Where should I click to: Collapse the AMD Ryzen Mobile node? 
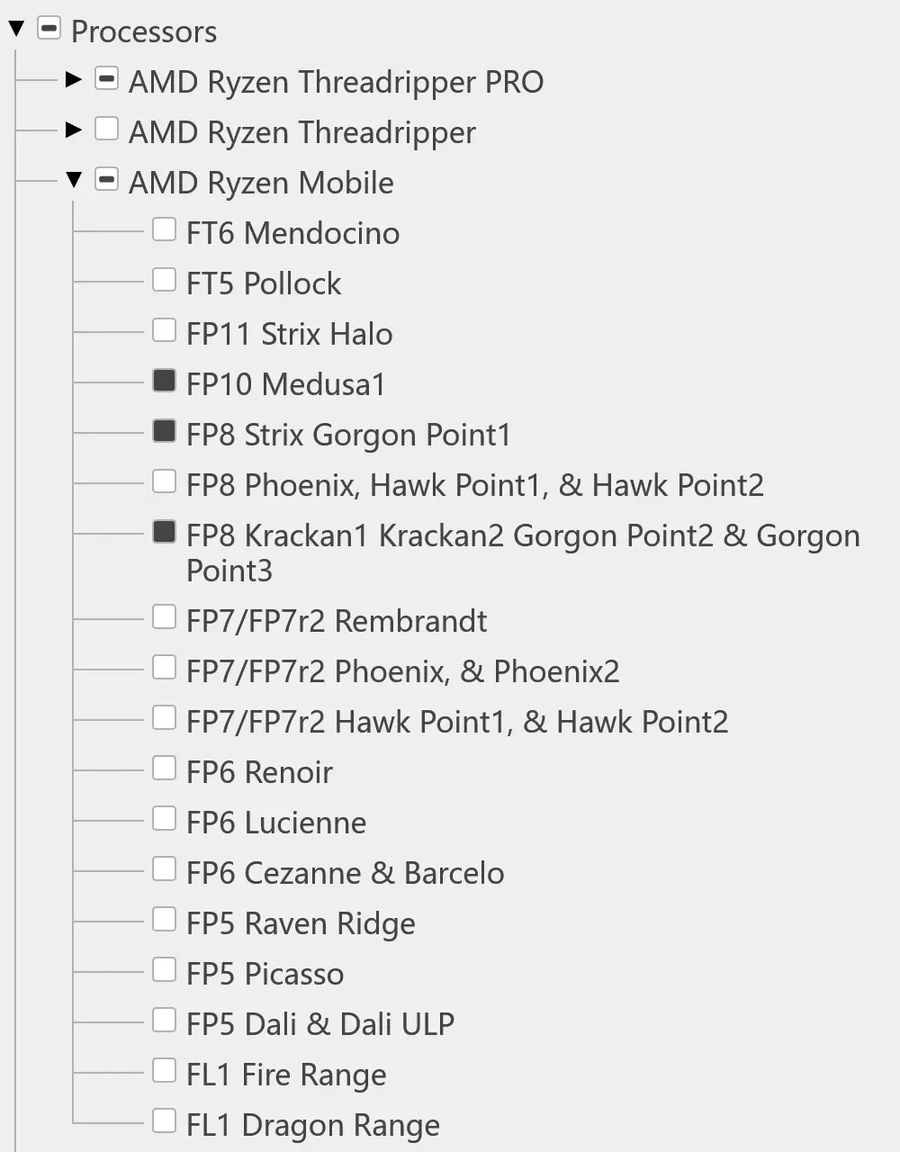coord(74,180)
